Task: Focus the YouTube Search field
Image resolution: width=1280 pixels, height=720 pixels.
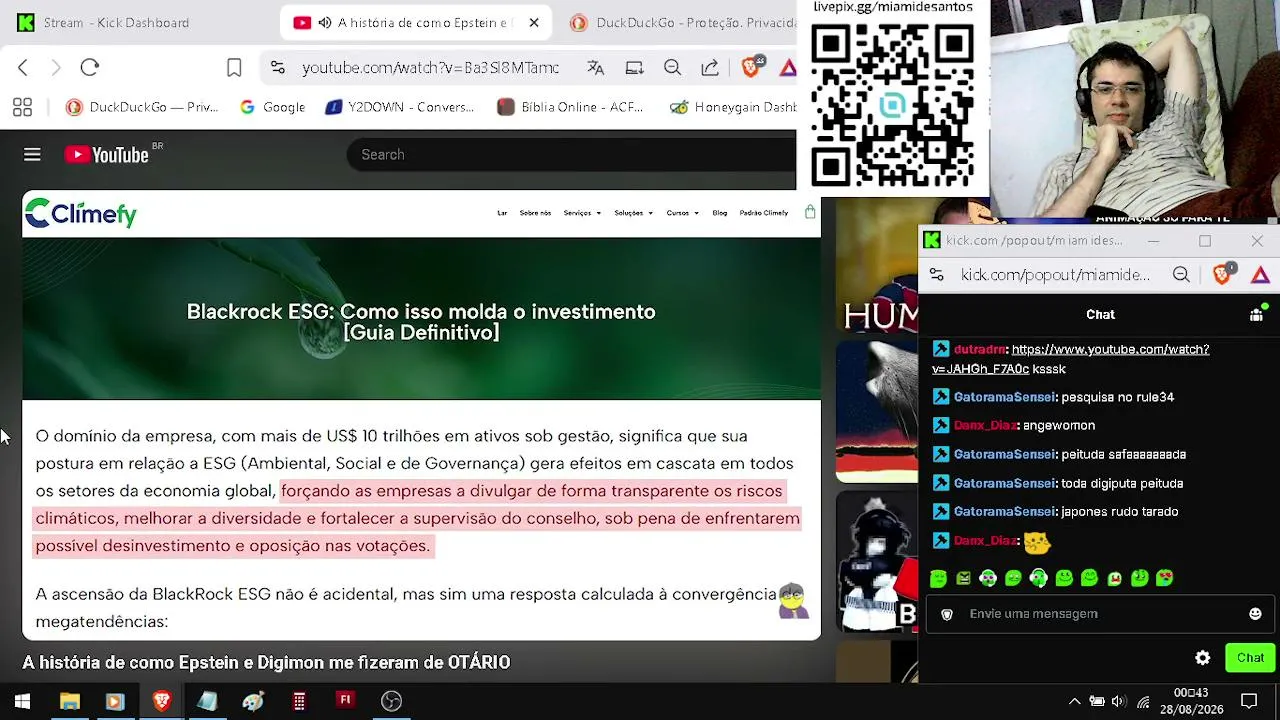Action: point(571,154)
